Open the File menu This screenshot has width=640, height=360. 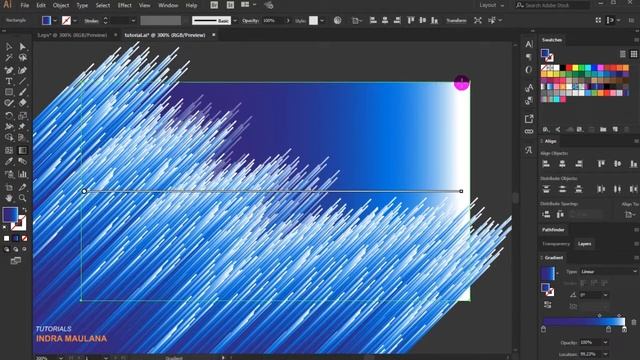pyautogui.click(x=25, y=5)
